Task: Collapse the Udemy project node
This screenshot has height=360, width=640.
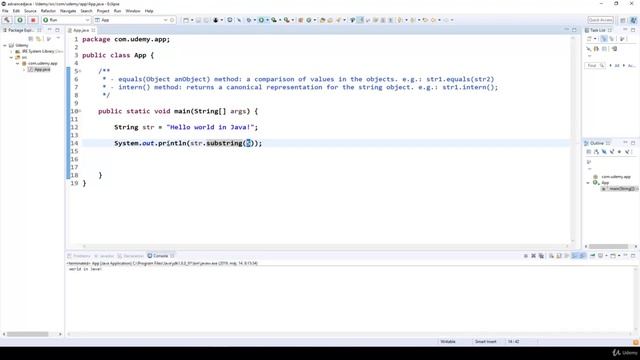Action: (x=5, y=45)
